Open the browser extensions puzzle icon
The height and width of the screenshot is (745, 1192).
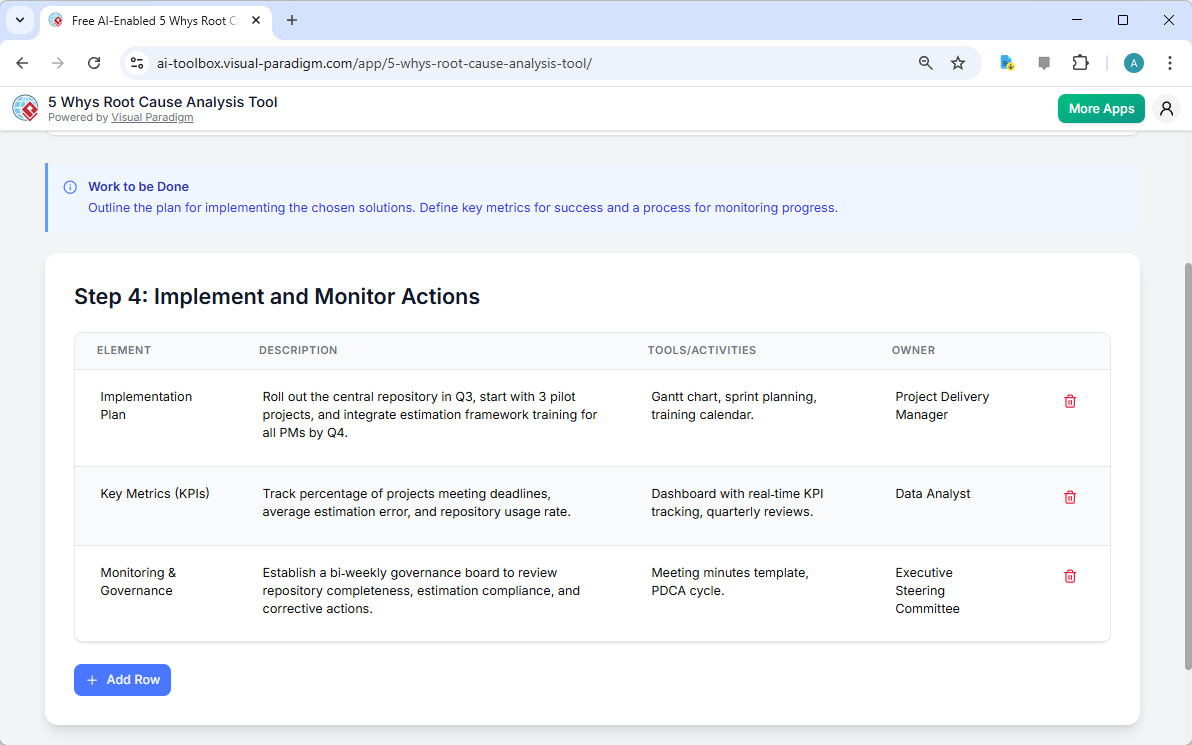[x=1080, y=62]
